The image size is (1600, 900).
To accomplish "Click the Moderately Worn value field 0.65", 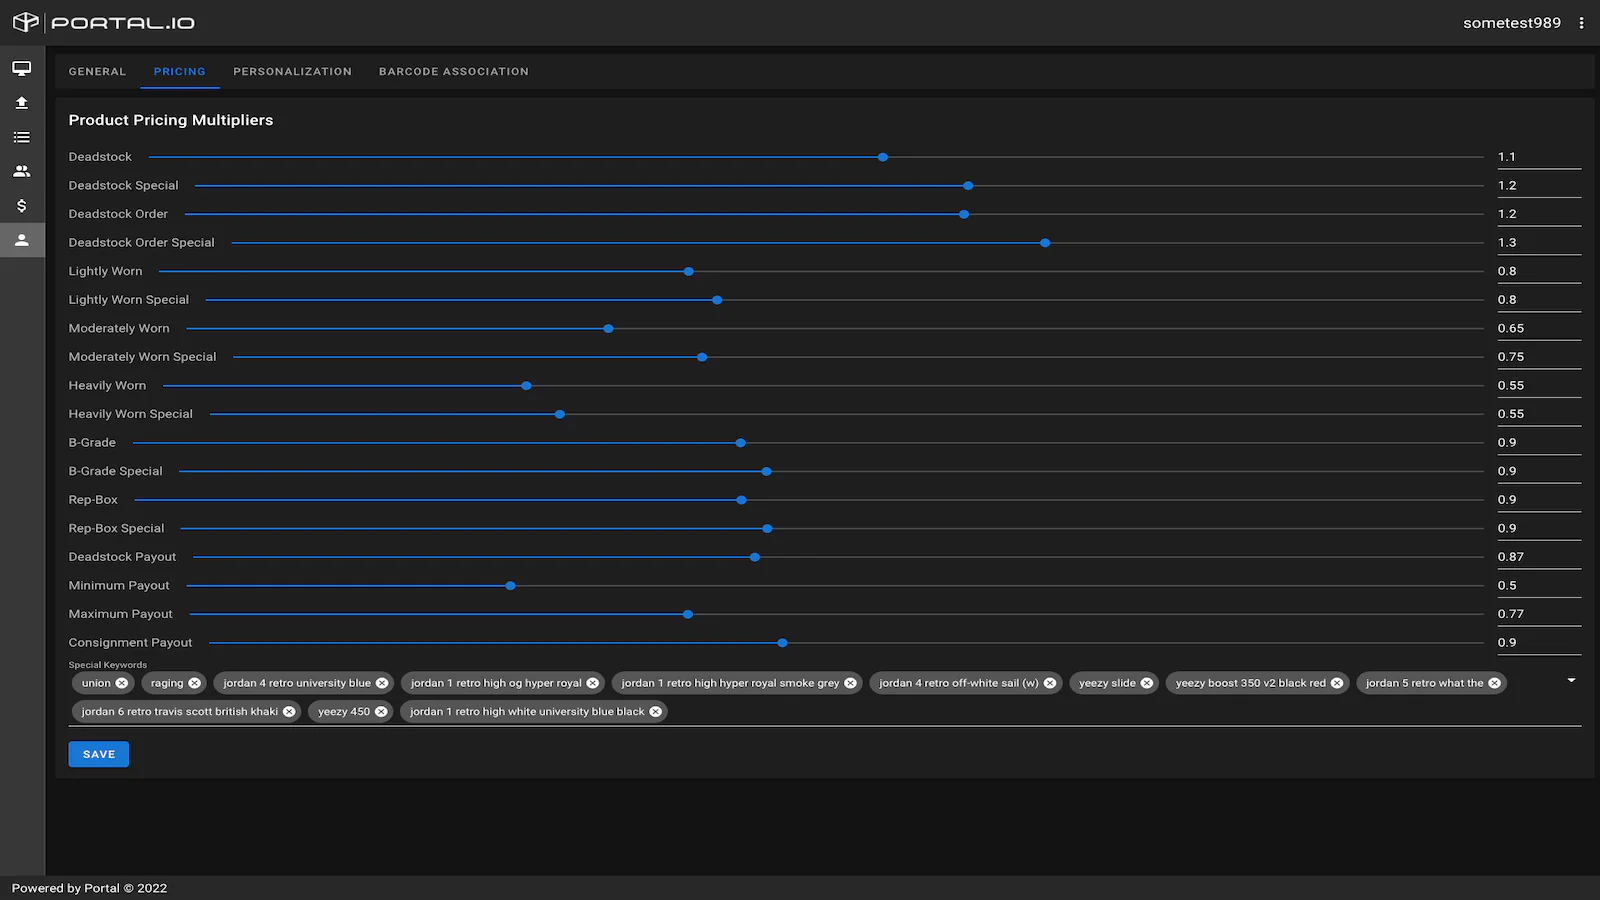I will tap(1539, 328).
